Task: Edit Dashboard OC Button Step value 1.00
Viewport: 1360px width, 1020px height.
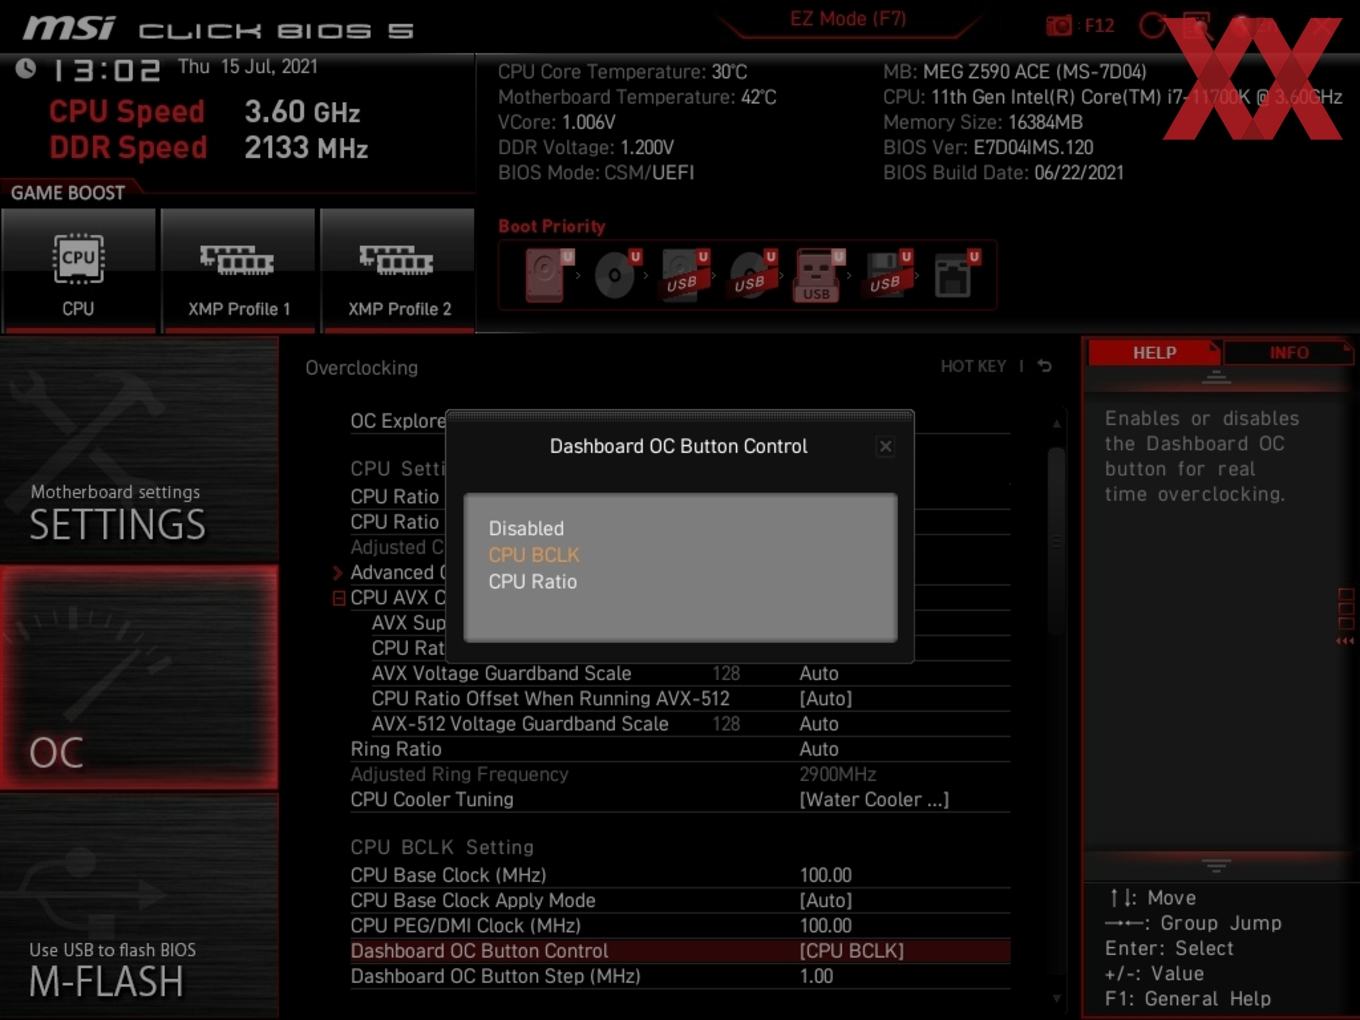Action: [x=816, y=976]
